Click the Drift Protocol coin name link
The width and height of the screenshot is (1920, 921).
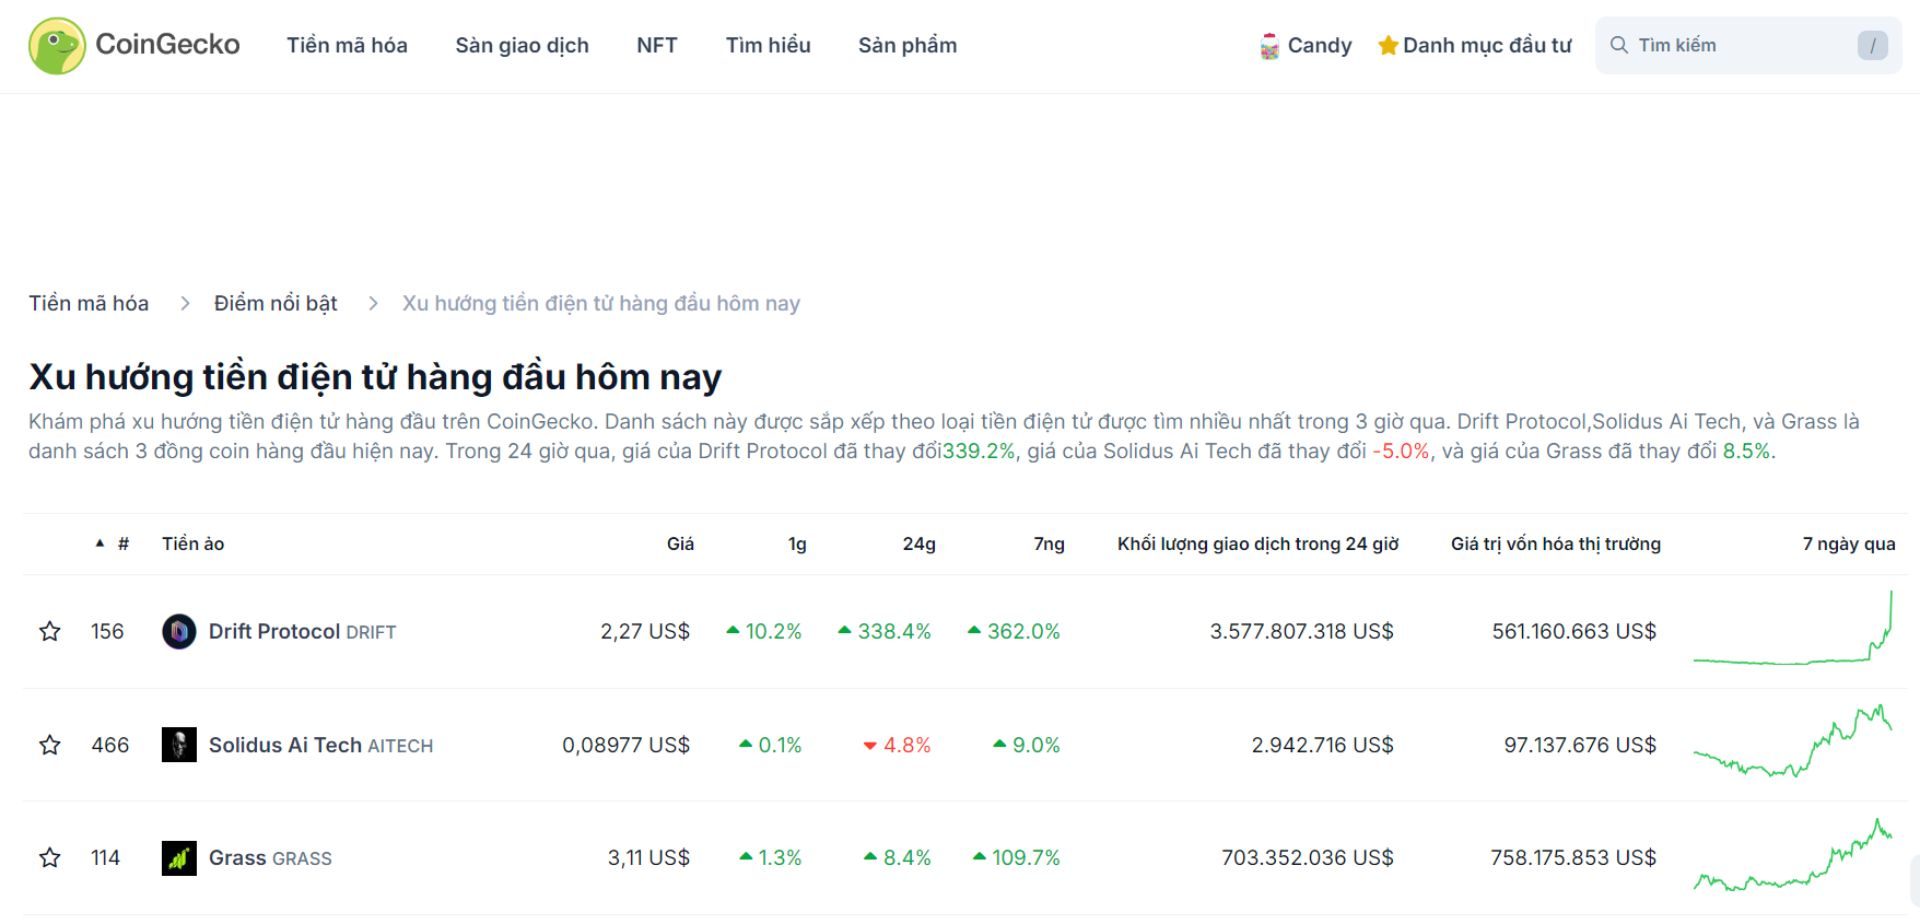point(272,631)
